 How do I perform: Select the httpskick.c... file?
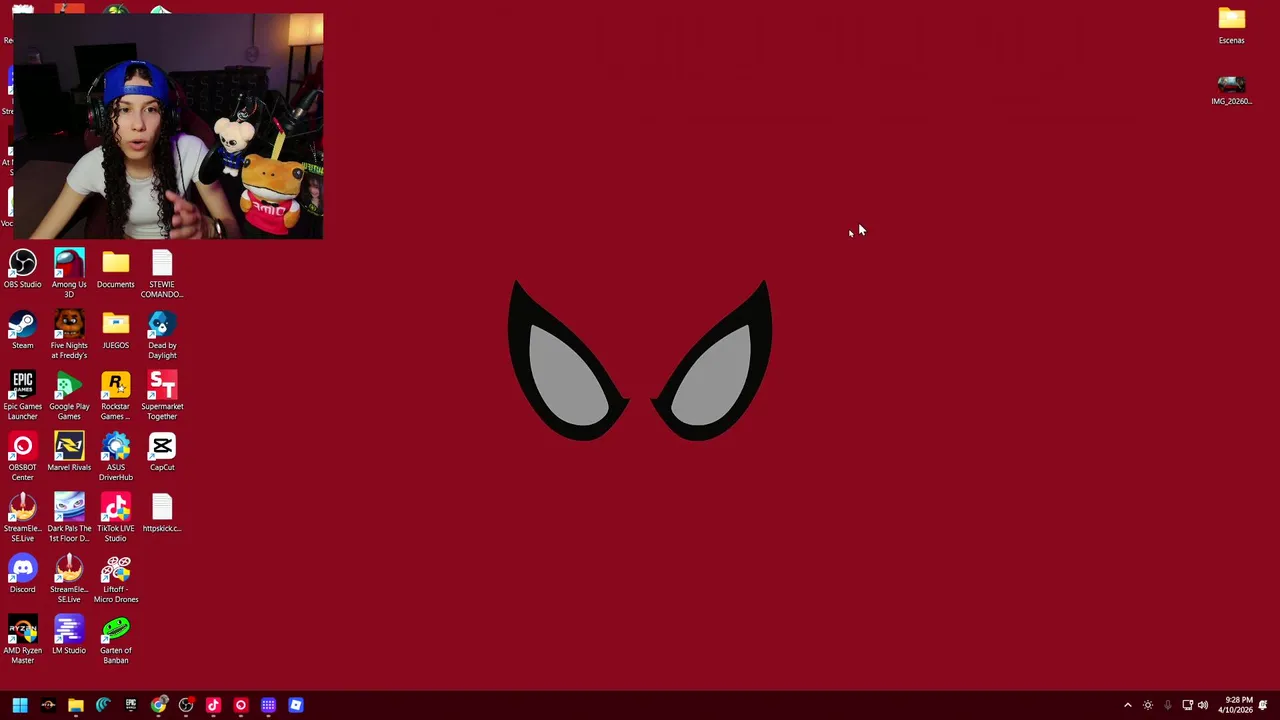(x=162, y=513)
